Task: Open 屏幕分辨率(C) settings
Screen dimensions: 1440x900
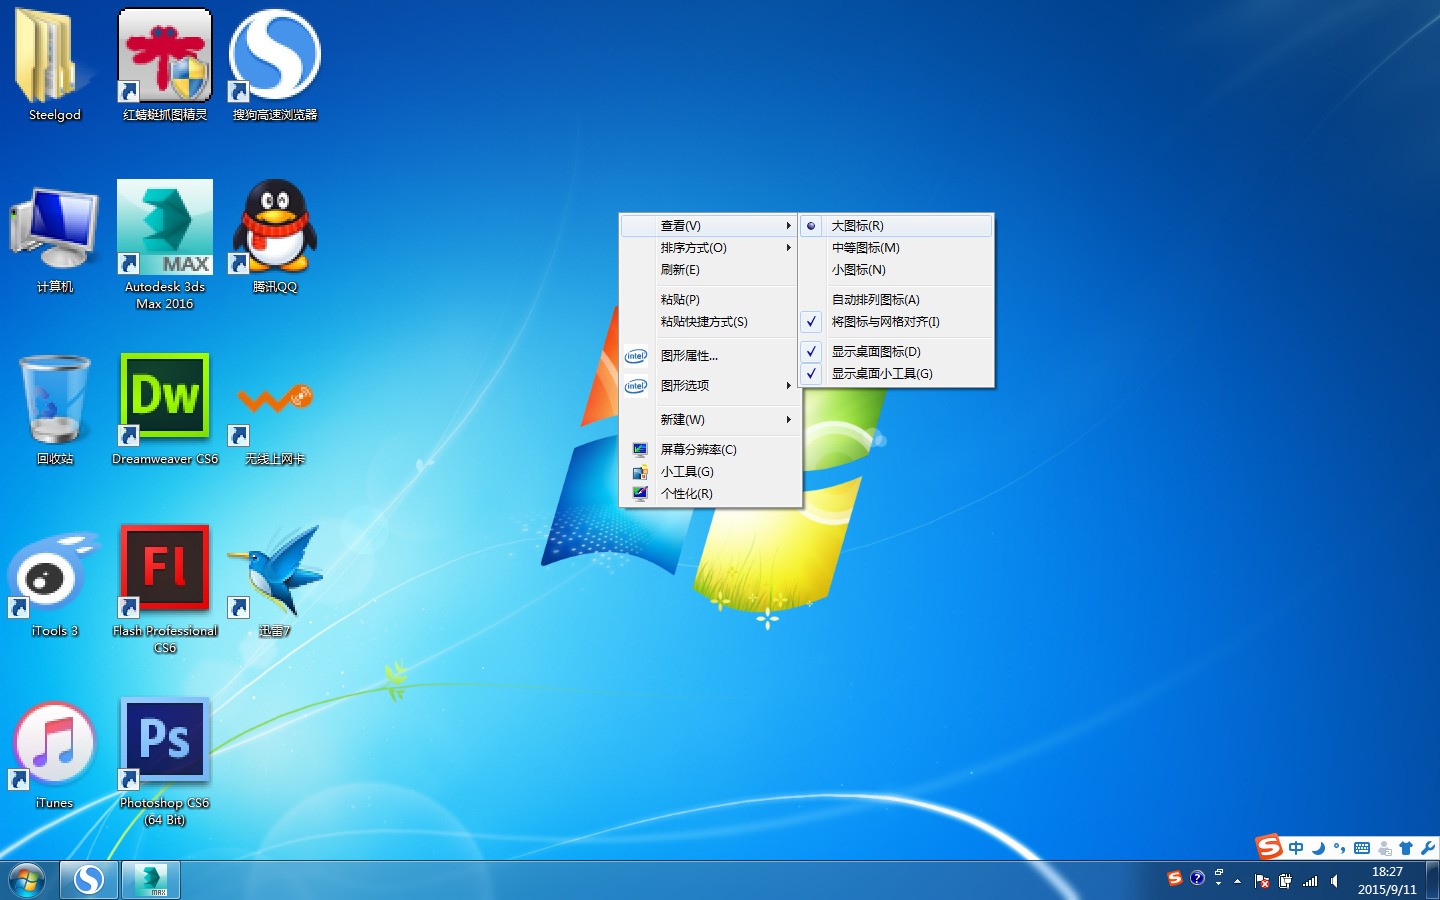Action: pos(697,449)
